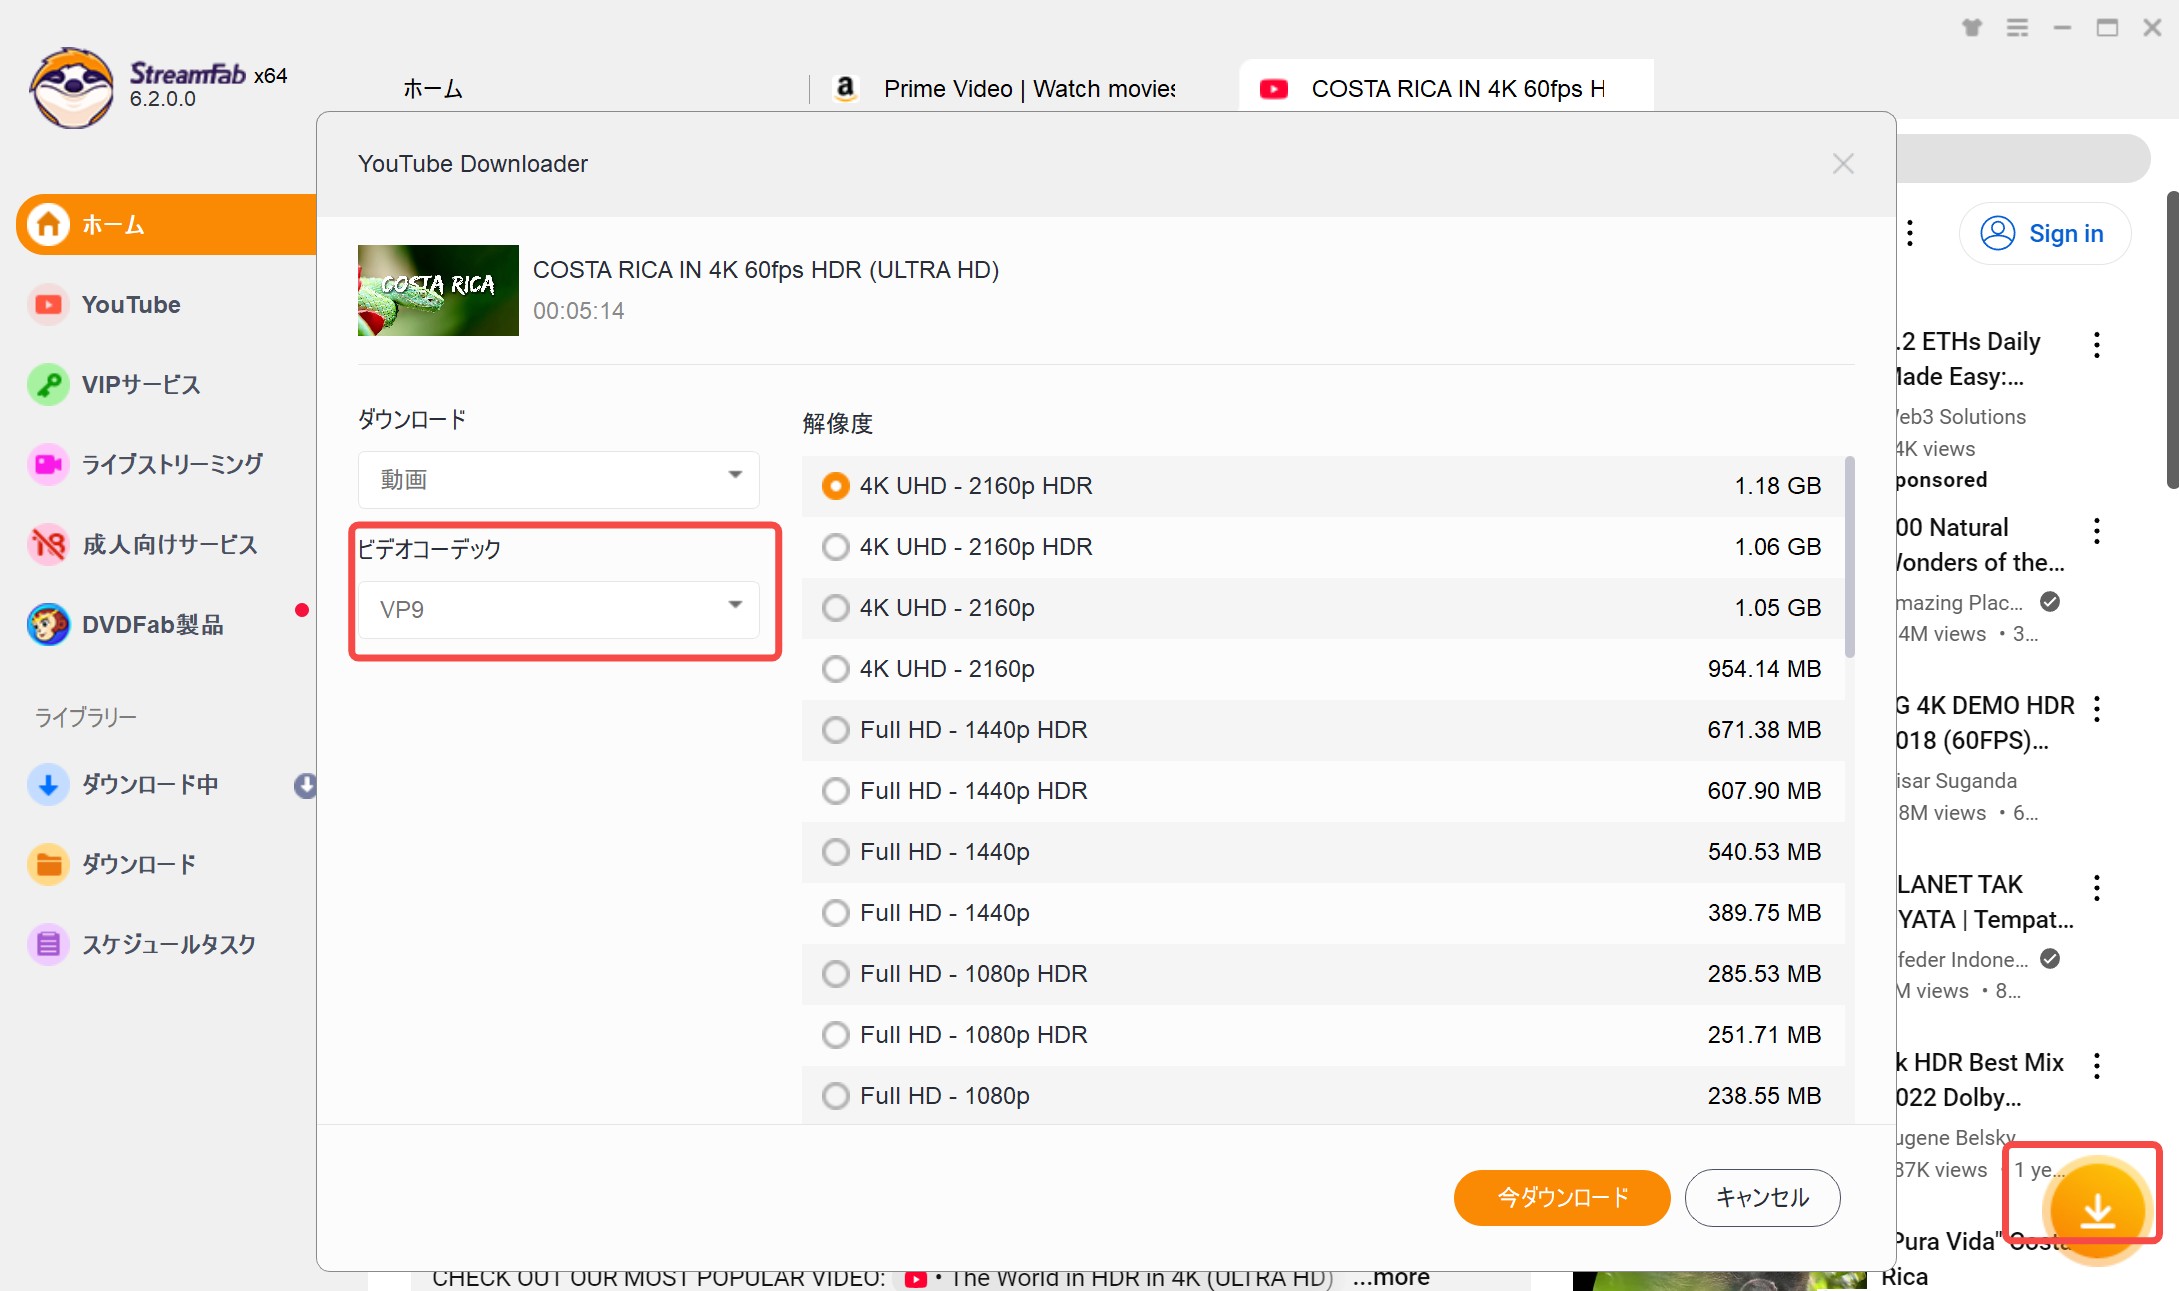Click the user avatar icon in Sign in

(x=1997, y=233)
